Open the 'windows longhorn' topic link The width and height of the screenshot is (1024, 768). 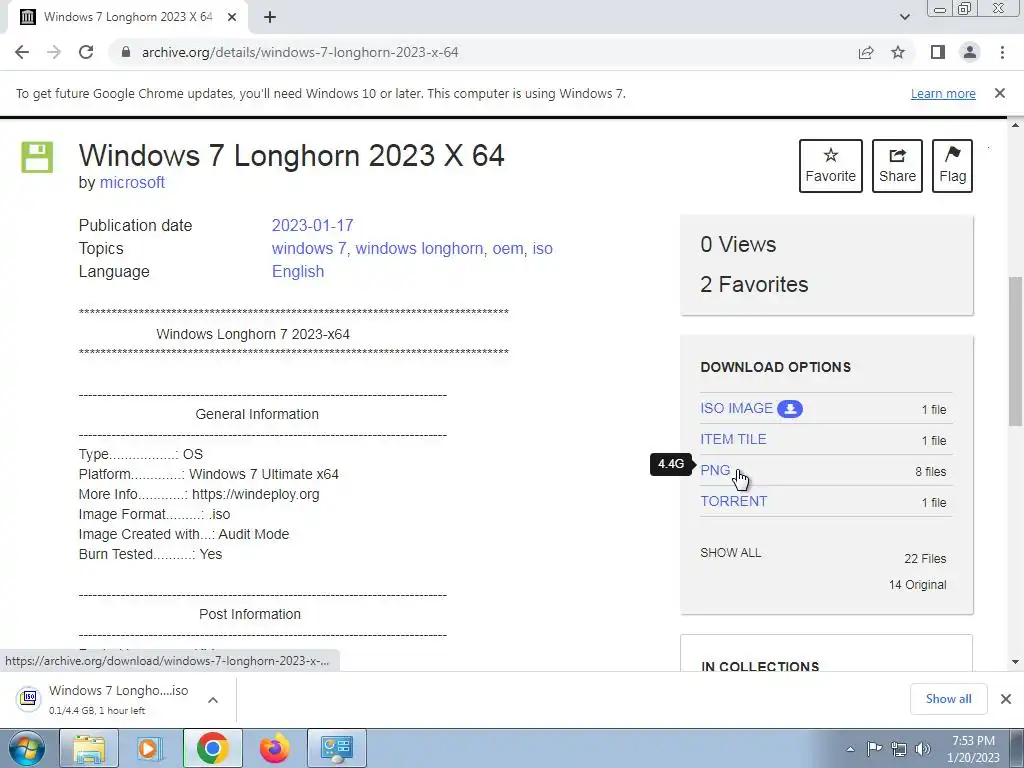pos(419,249)
